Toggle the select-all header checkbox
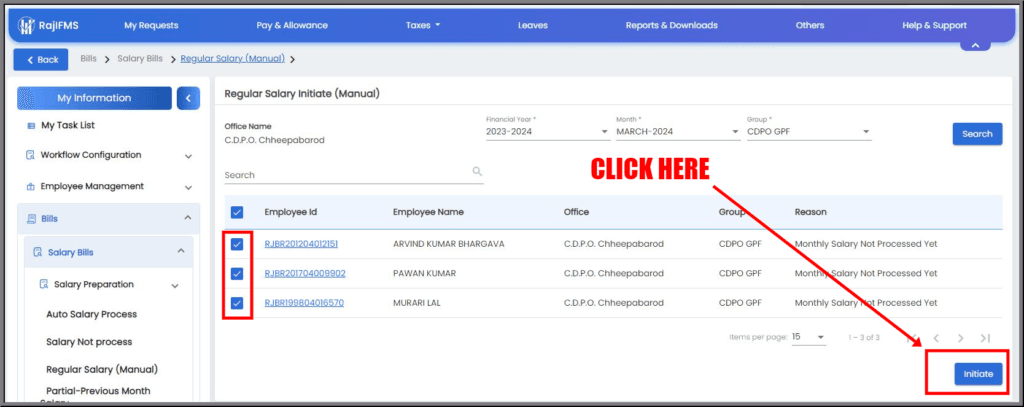Image resolution: width=1024 pixels, height=407 pixels. pos(237,212)
